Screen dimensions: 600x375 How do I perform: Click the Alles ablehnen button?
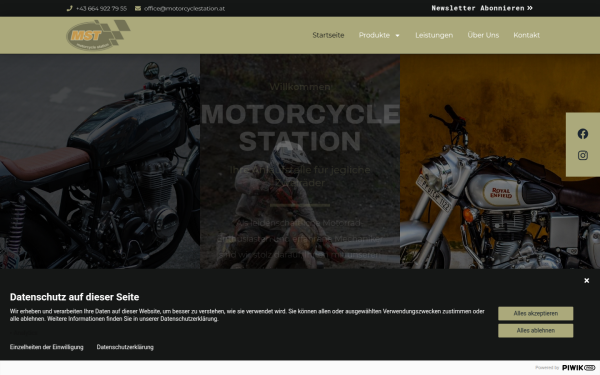click(x=536, y=331)
